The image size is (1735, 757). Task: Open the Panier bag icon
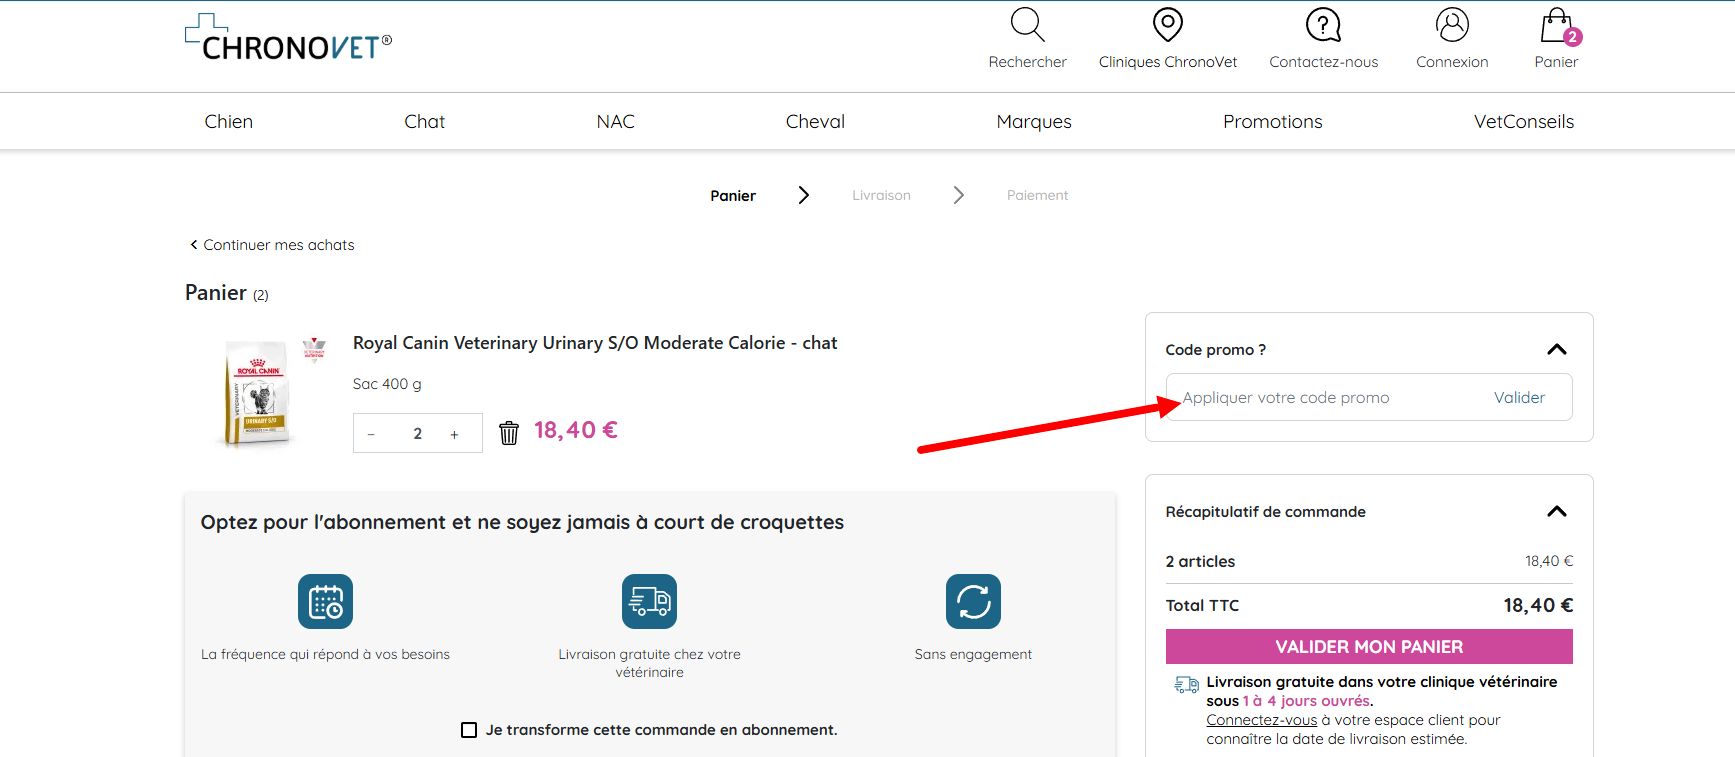(1557, 26)
